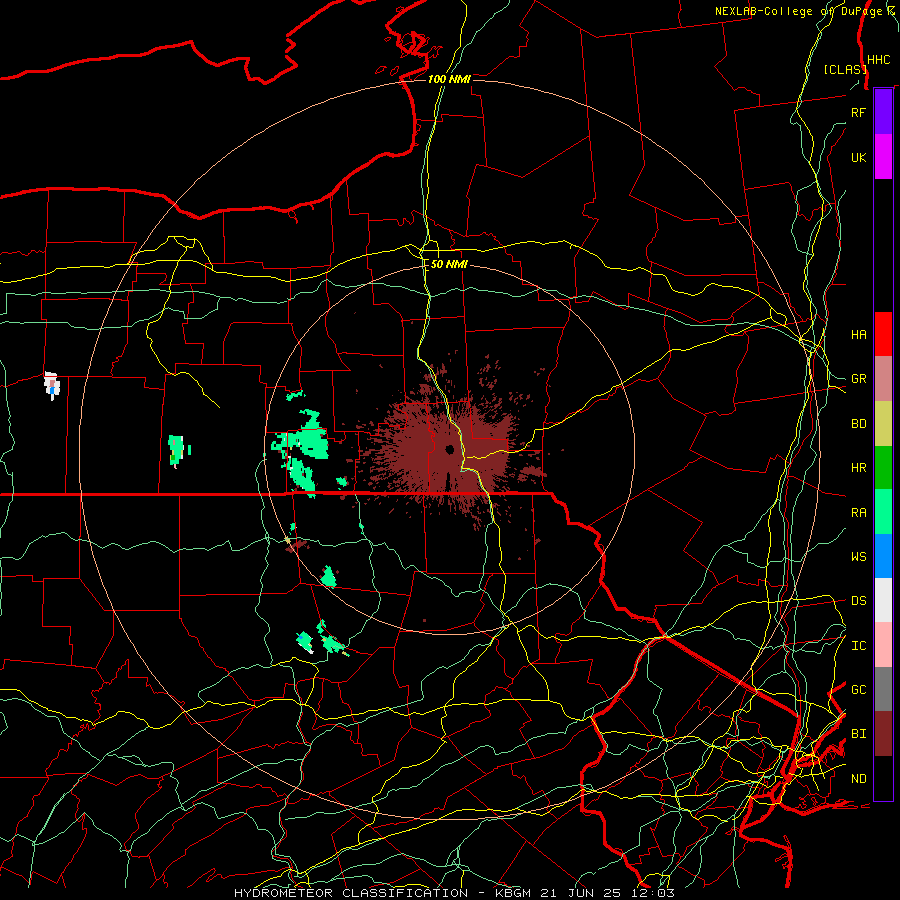Click the '50 NMI' range ring label
The image size is (900, 900).
coord(449,265)
